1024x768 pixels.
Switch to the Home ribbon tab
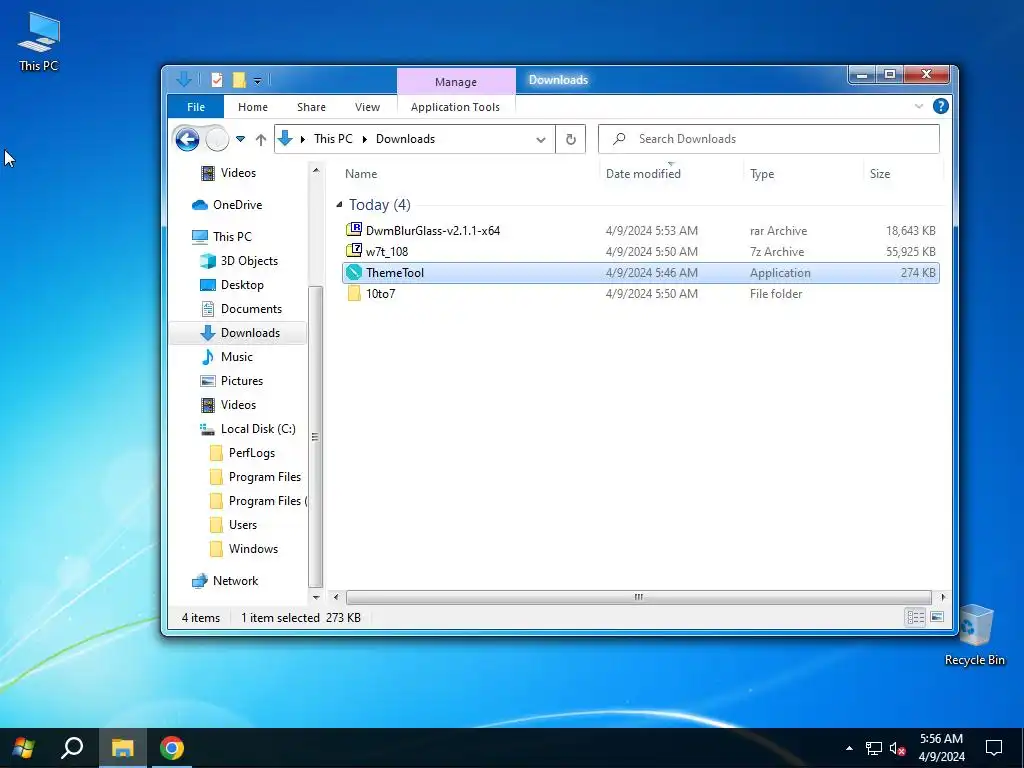(x=253, y=107)
